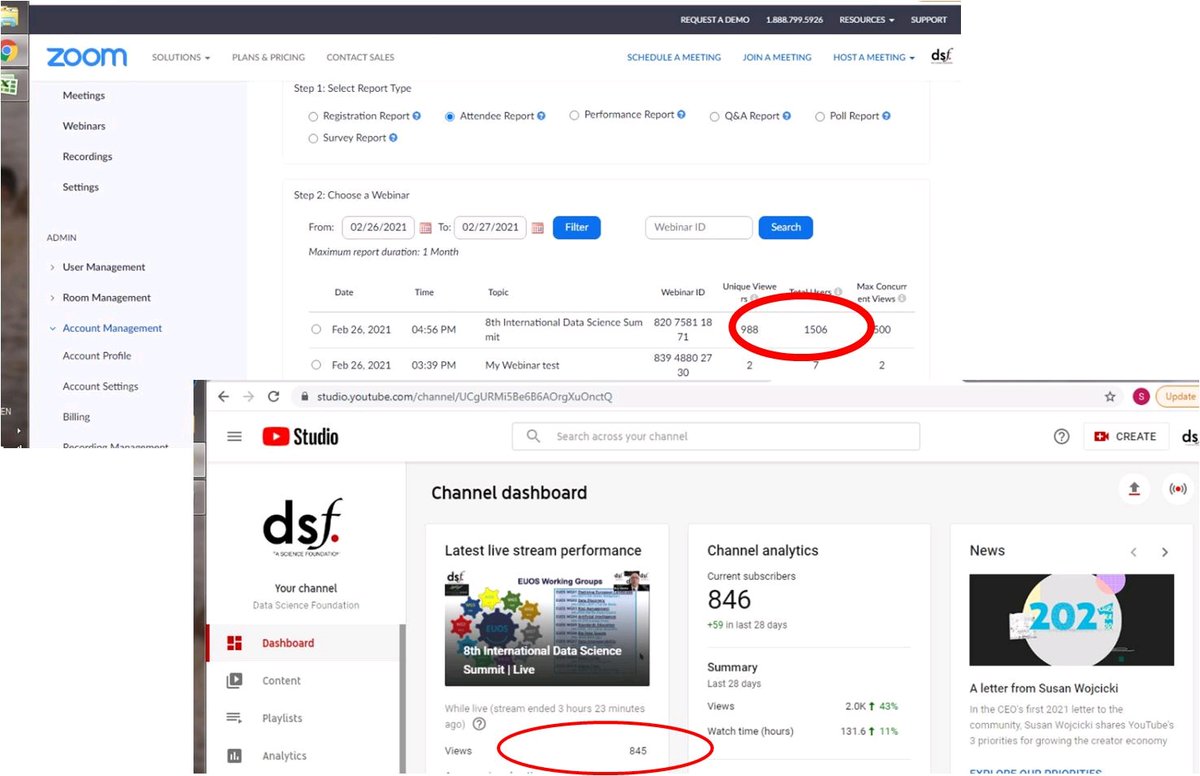Go forward in the browser
The height and width of the screenshot is (776, 1200).
pos(249,396)
